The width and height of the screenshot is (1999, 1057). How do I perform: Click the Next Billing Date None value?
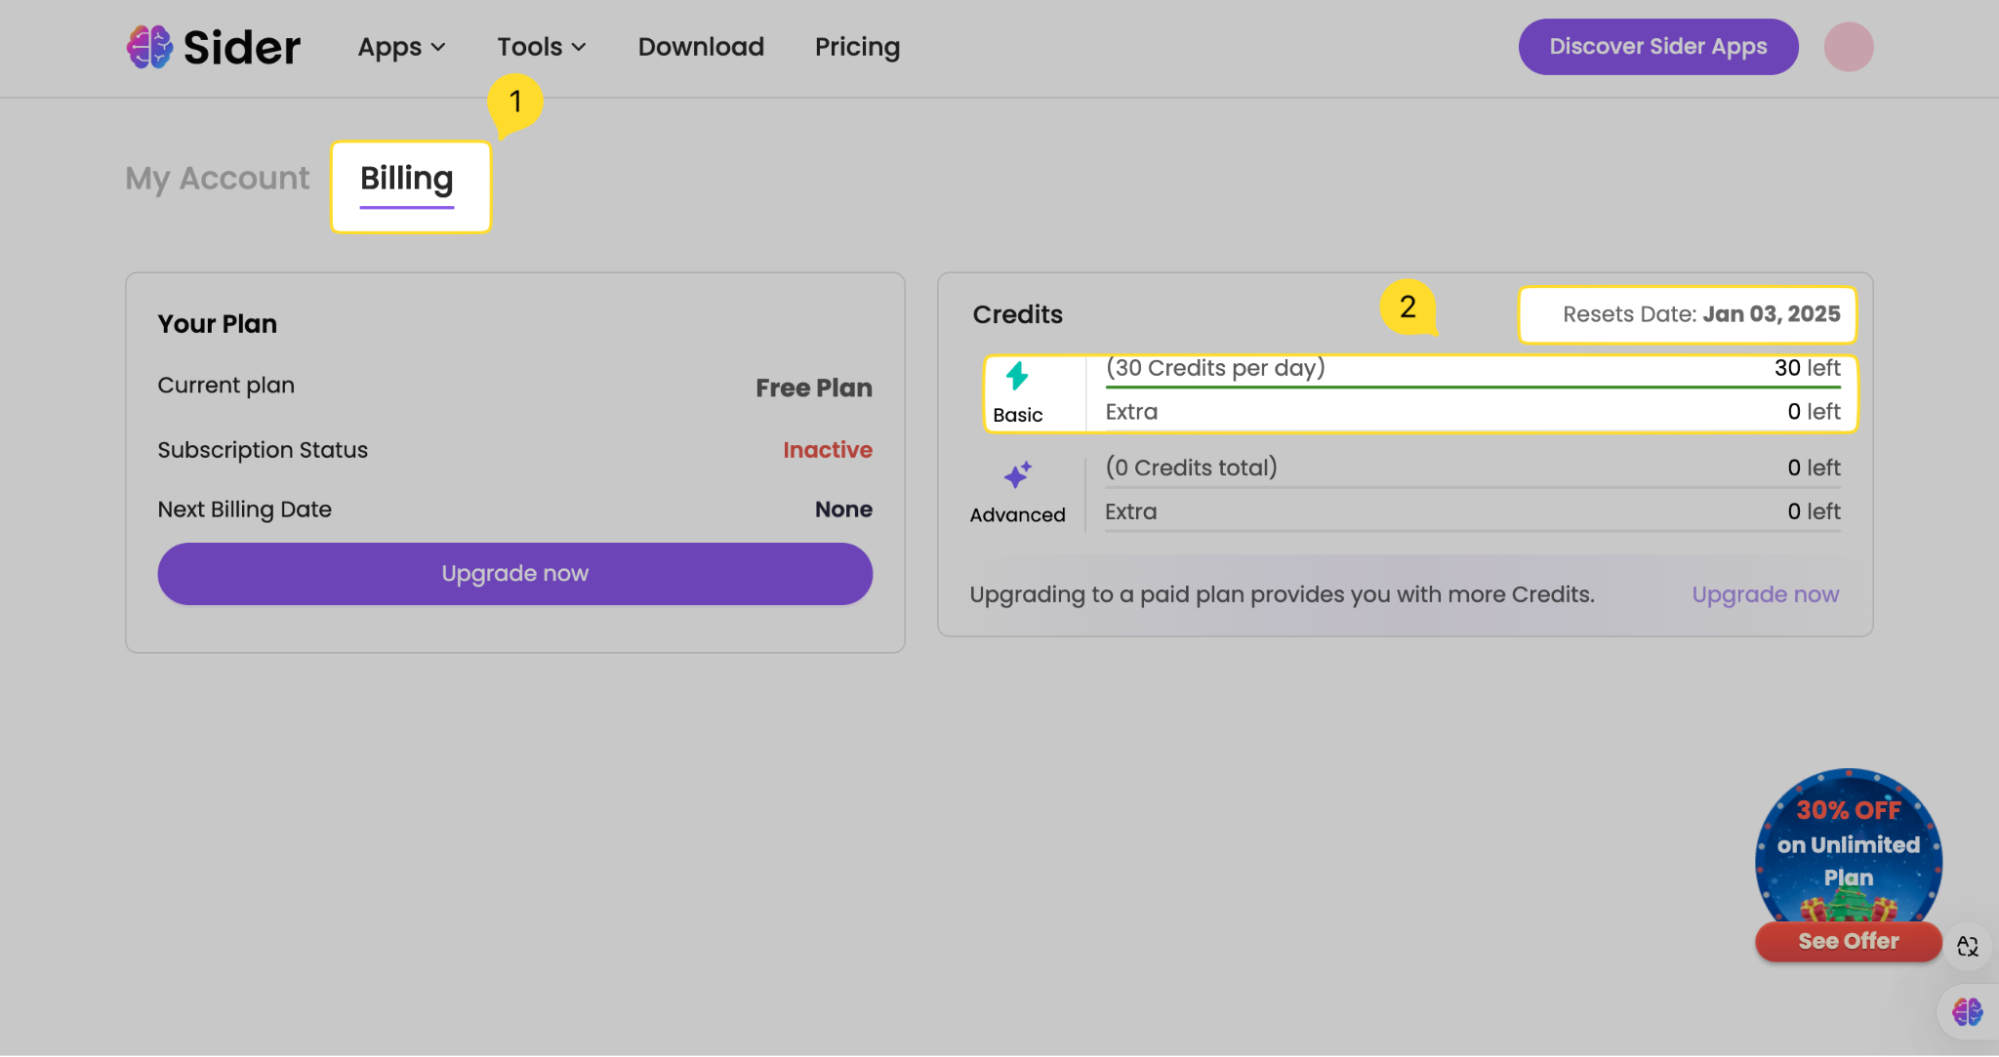(843, 509)
